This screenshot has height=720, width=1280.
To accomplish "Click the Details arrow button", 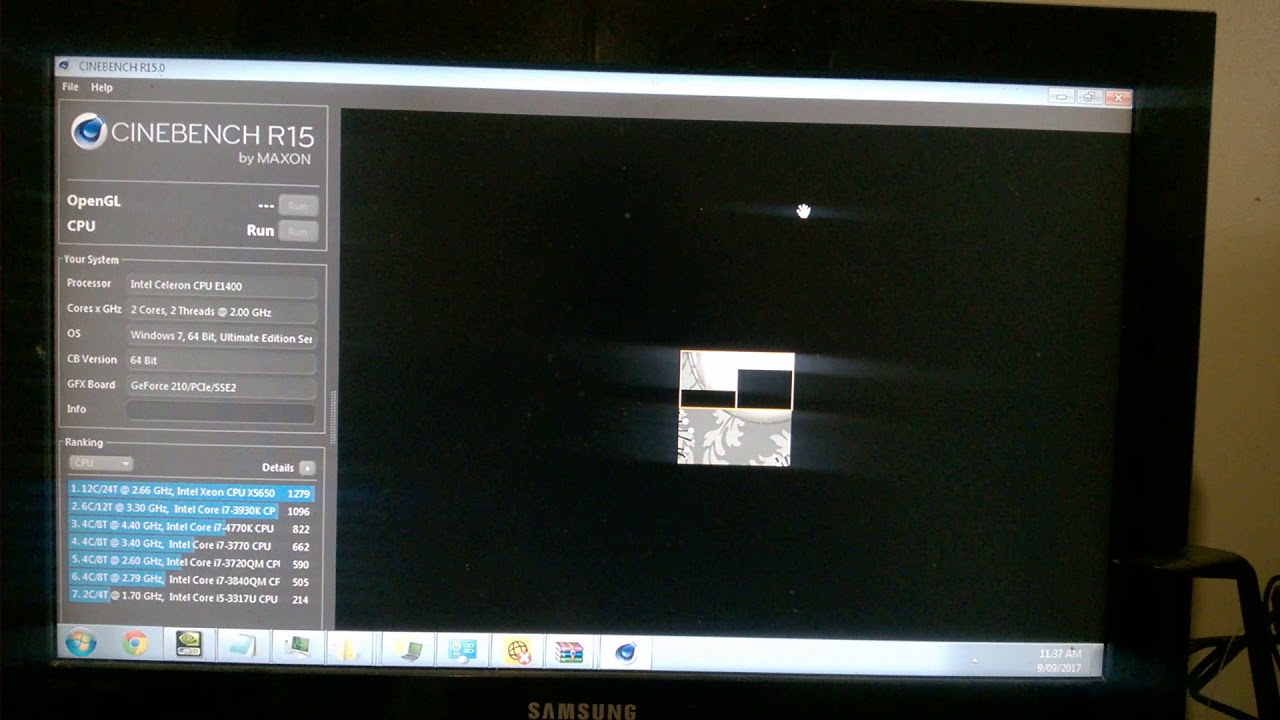I will 307,468.
